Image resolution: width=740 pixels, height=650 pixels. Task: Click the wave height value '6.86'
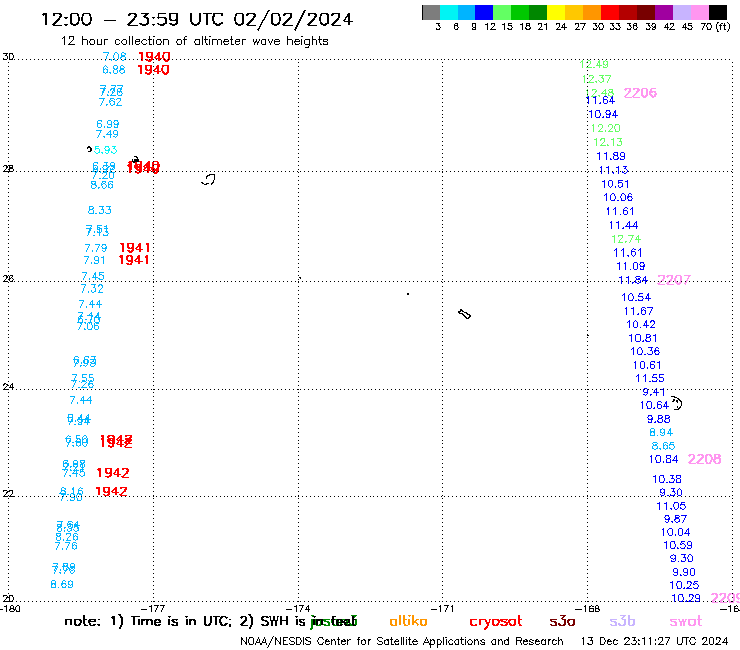[114, 70]
